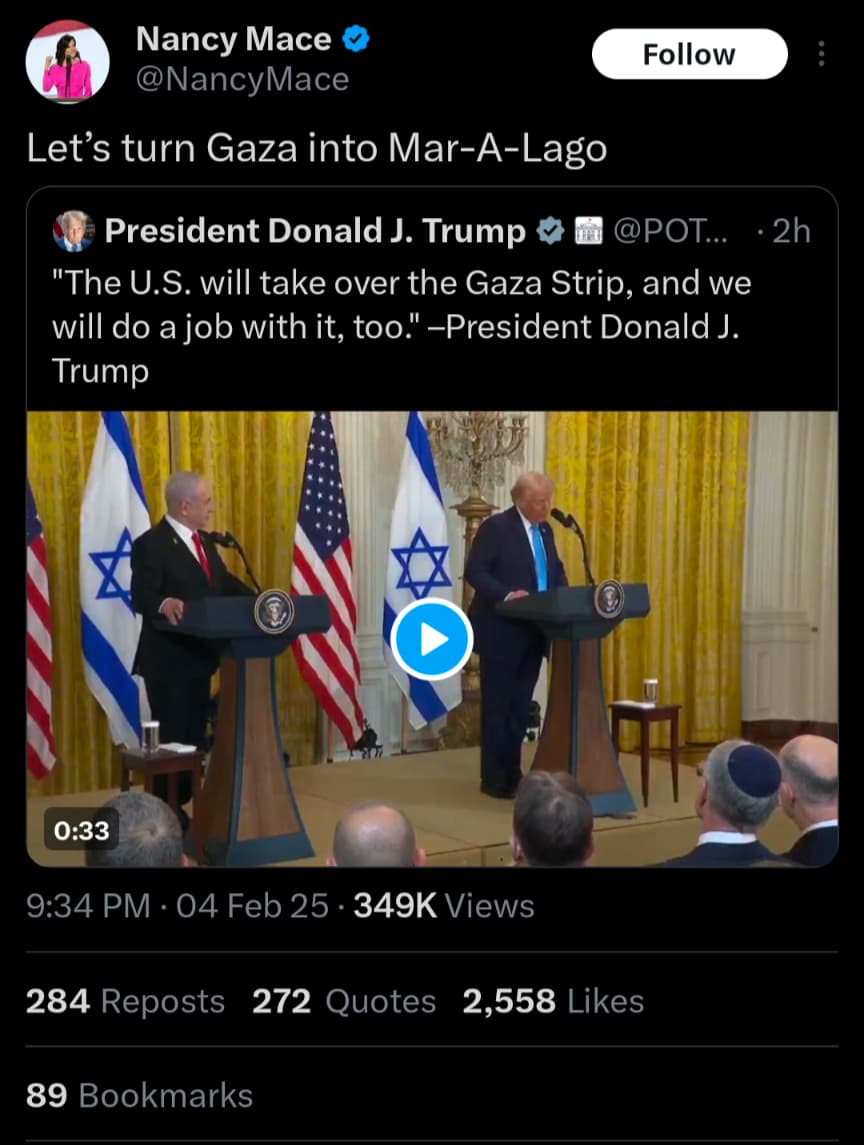
Task: Open Nancy Mace's profile picture
Action: (x=67, y=62)
